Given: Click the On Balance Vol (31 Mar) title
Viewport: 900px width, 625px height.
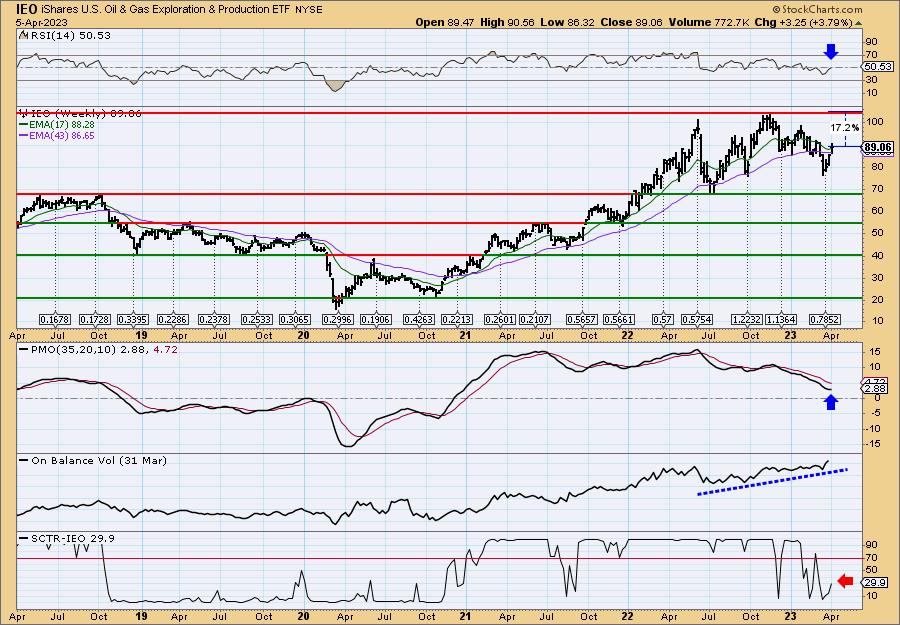Looking at the screenshot, I should [99, 460].
